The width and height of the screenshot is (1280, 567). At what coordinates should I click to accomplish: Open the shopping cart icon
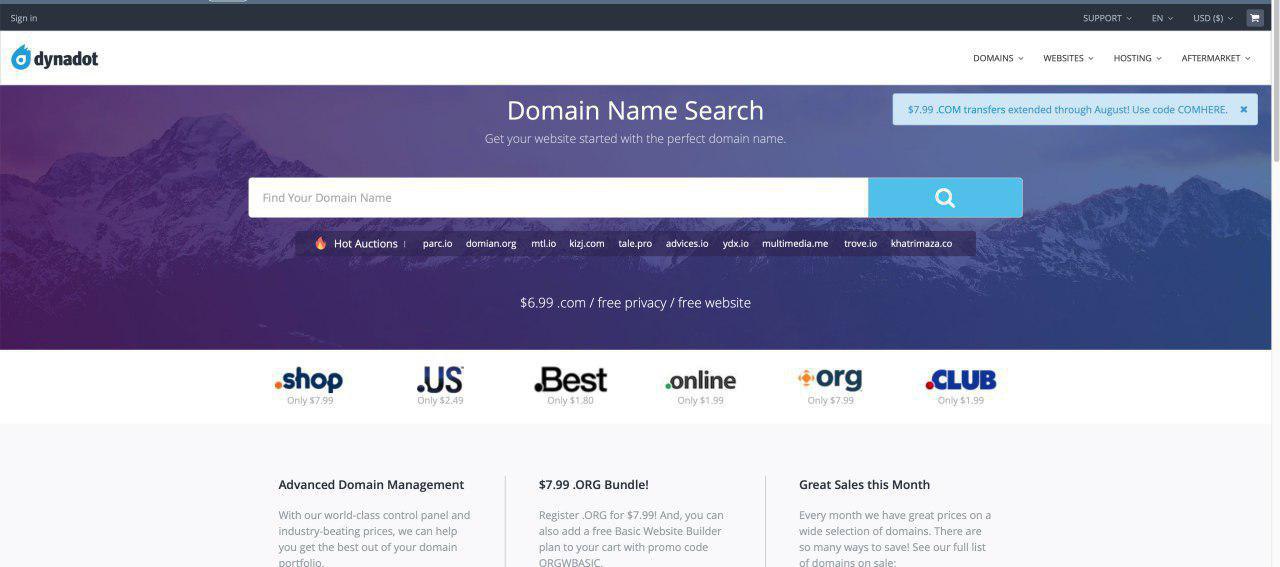(x=1255, y=18)
